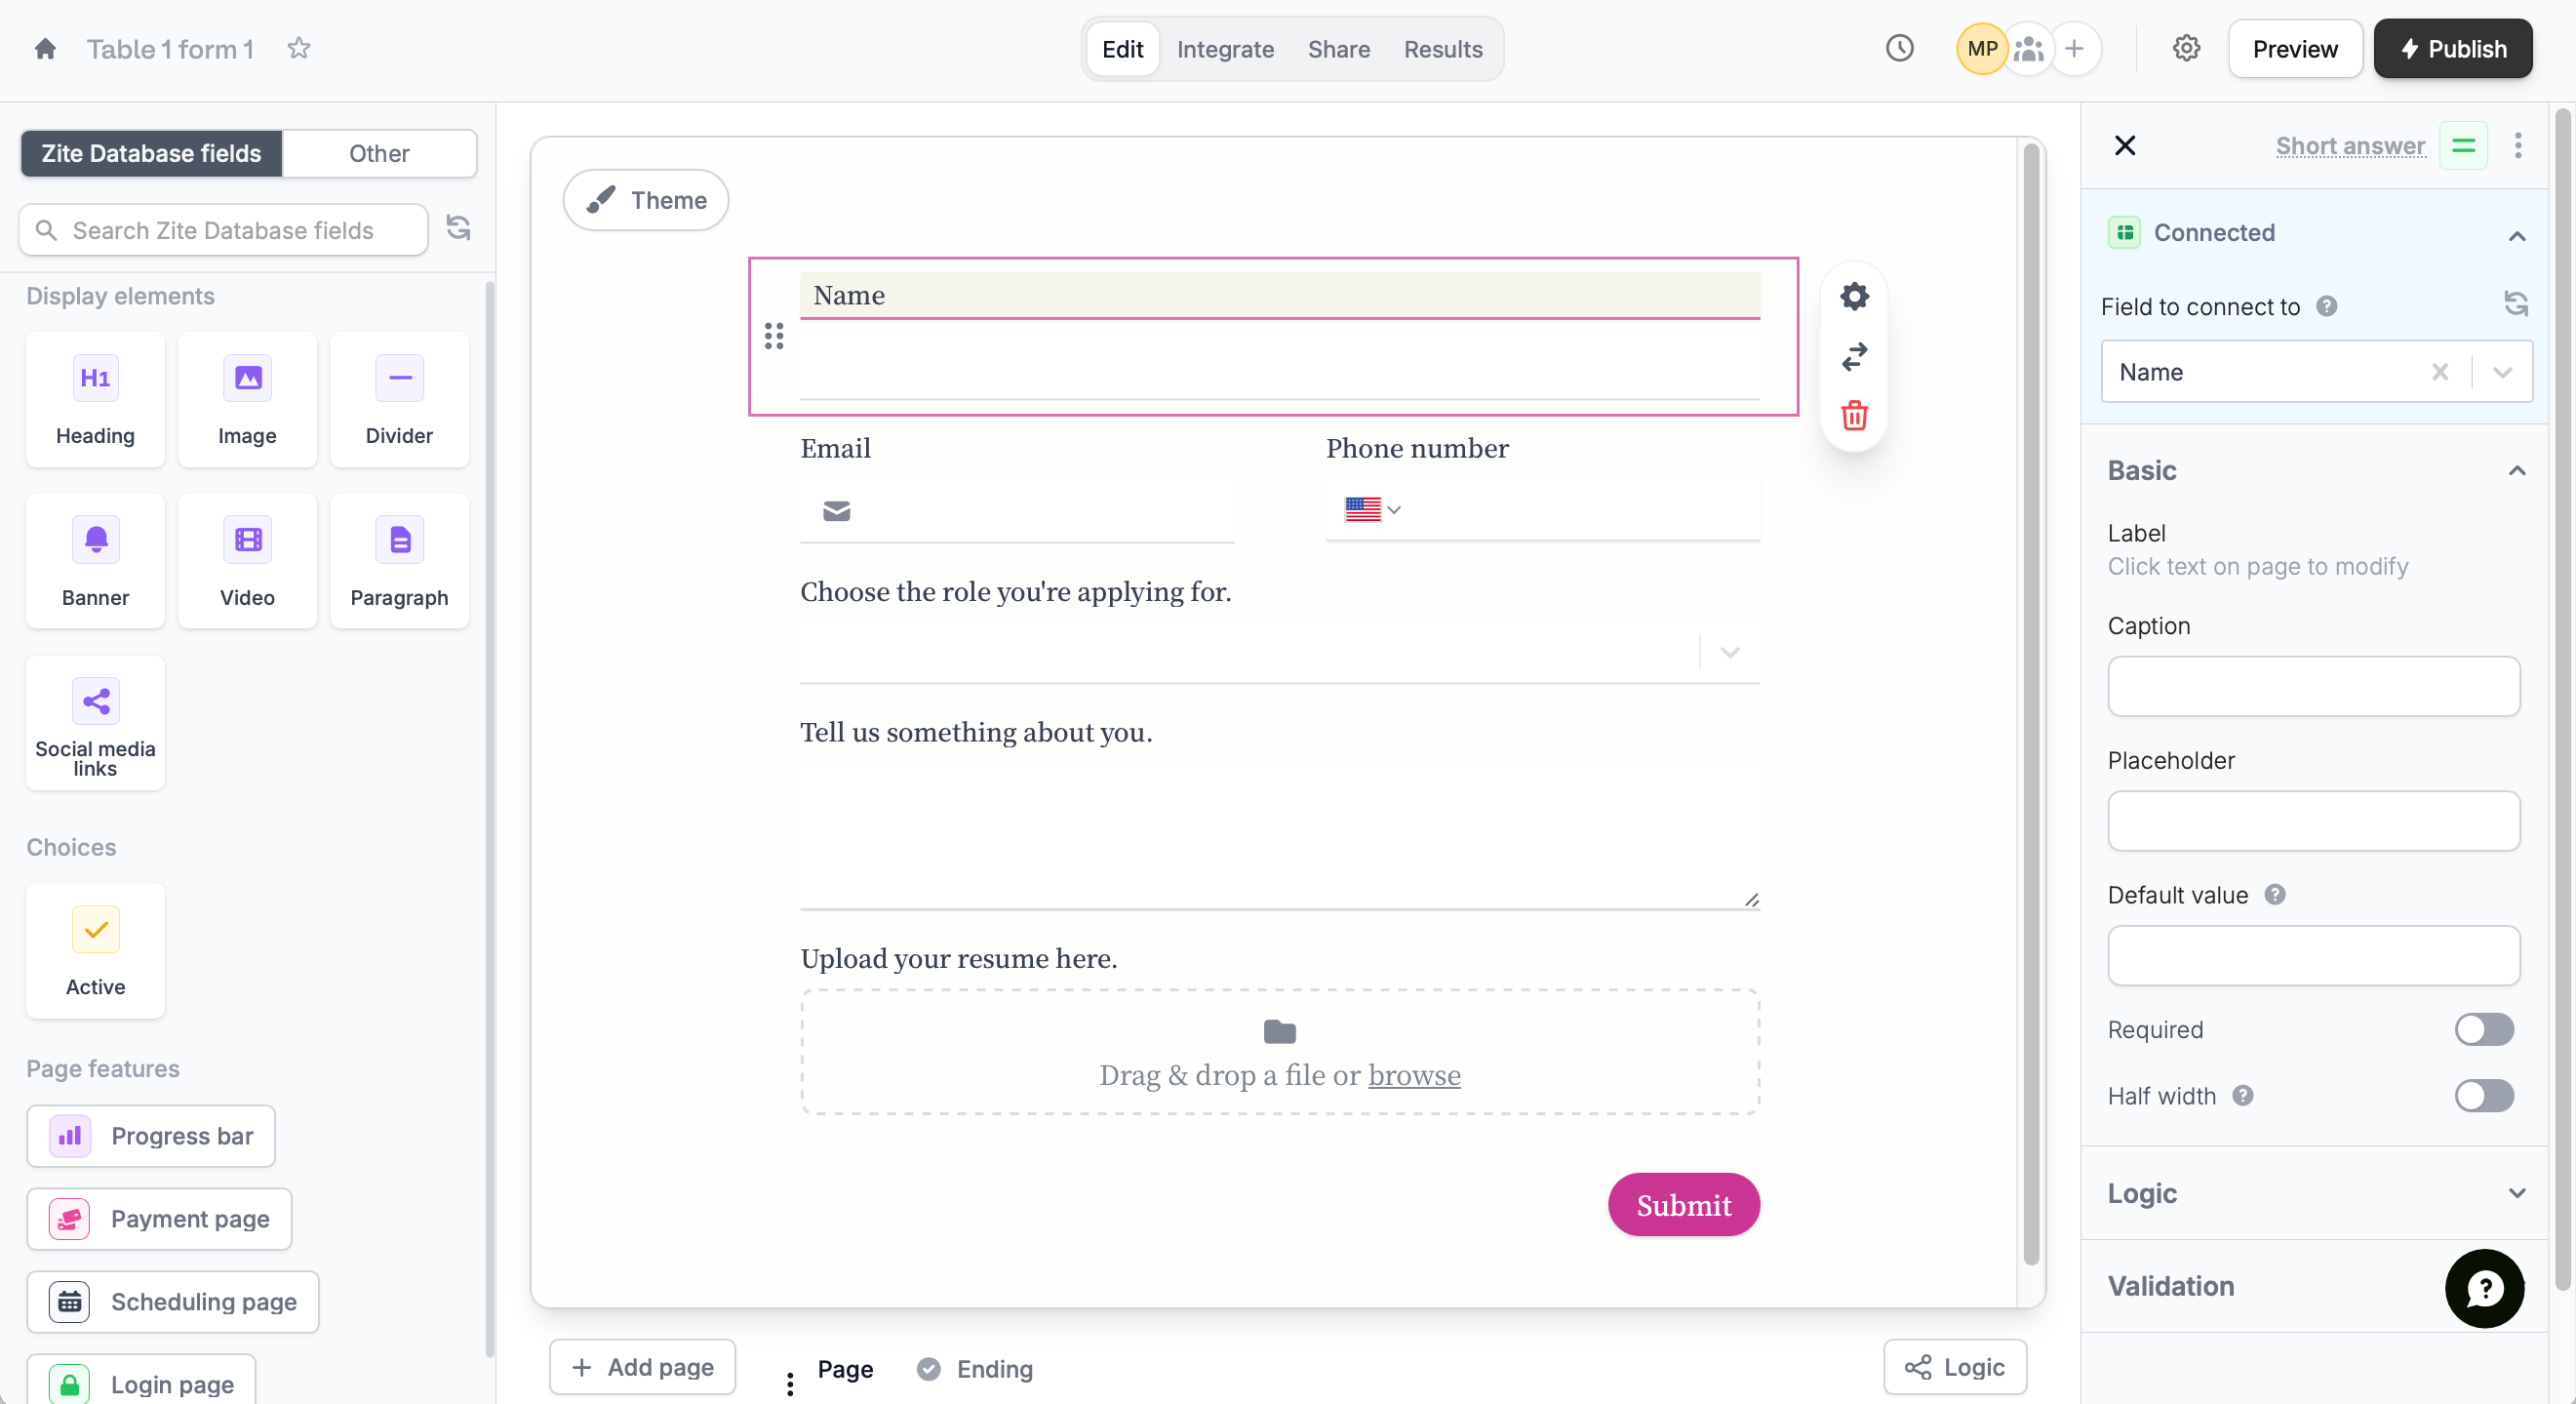Go to home via house icon
This screenshot has height=1404, width=2576.
(x=45, y=49)
